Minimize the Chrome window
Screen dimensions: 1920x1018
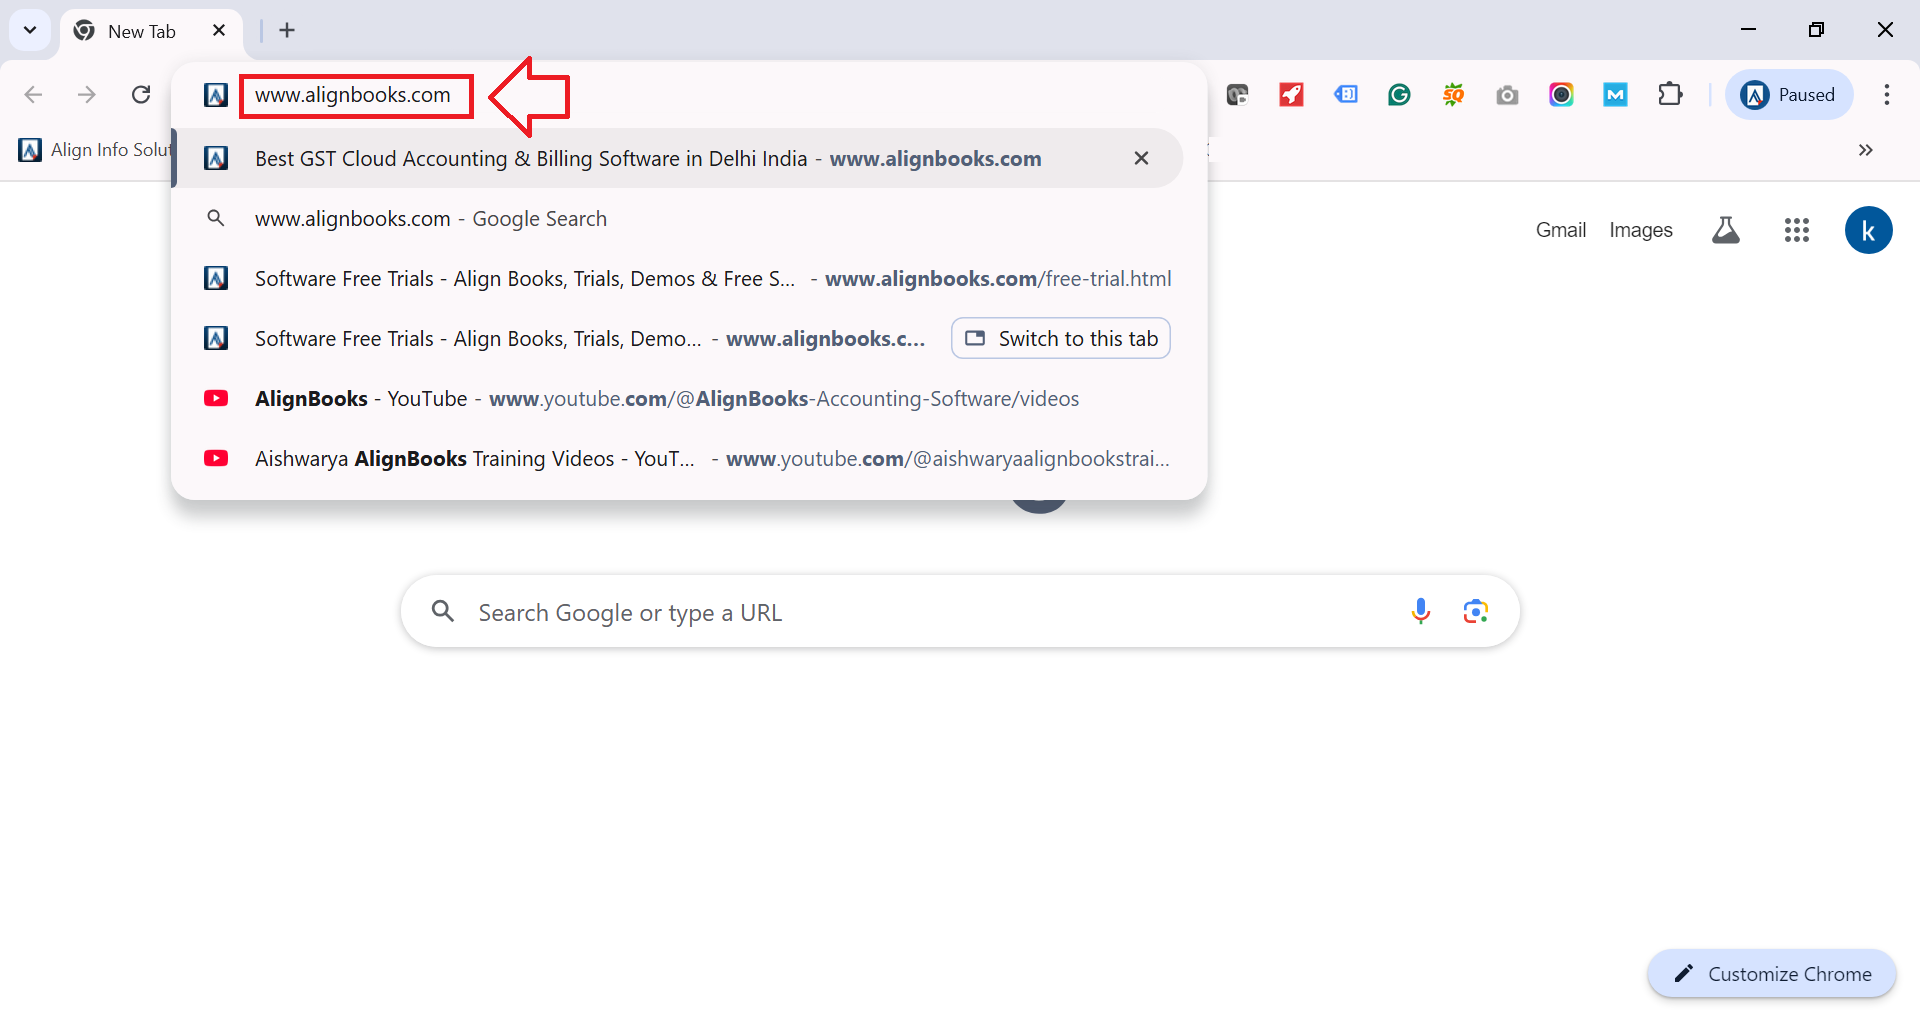coord(1748,30)
